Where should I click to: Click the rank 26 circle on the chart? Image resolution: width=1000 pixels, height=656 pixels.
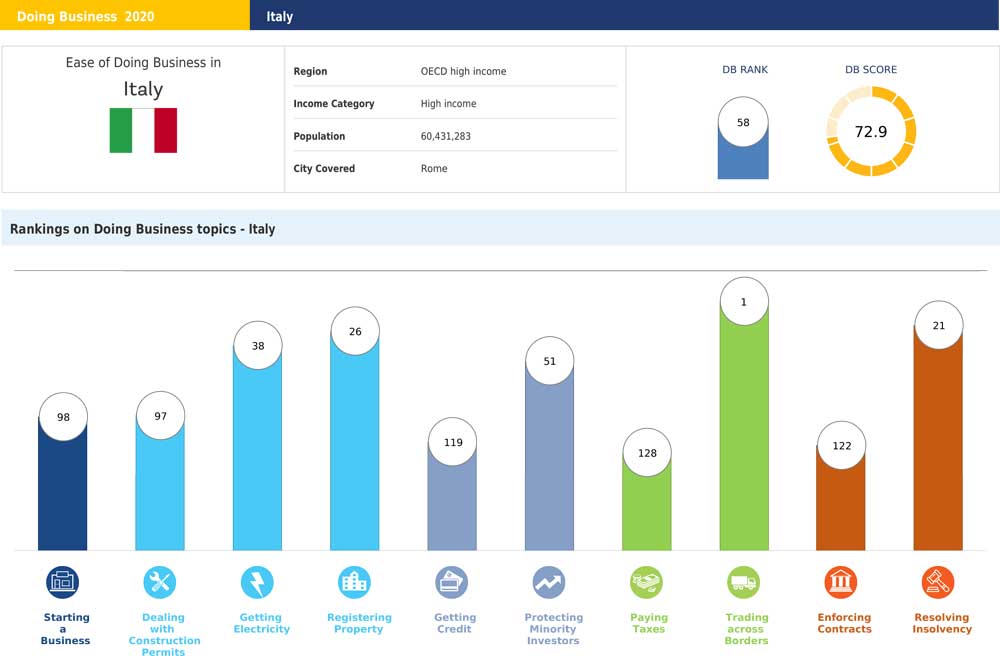355,332
